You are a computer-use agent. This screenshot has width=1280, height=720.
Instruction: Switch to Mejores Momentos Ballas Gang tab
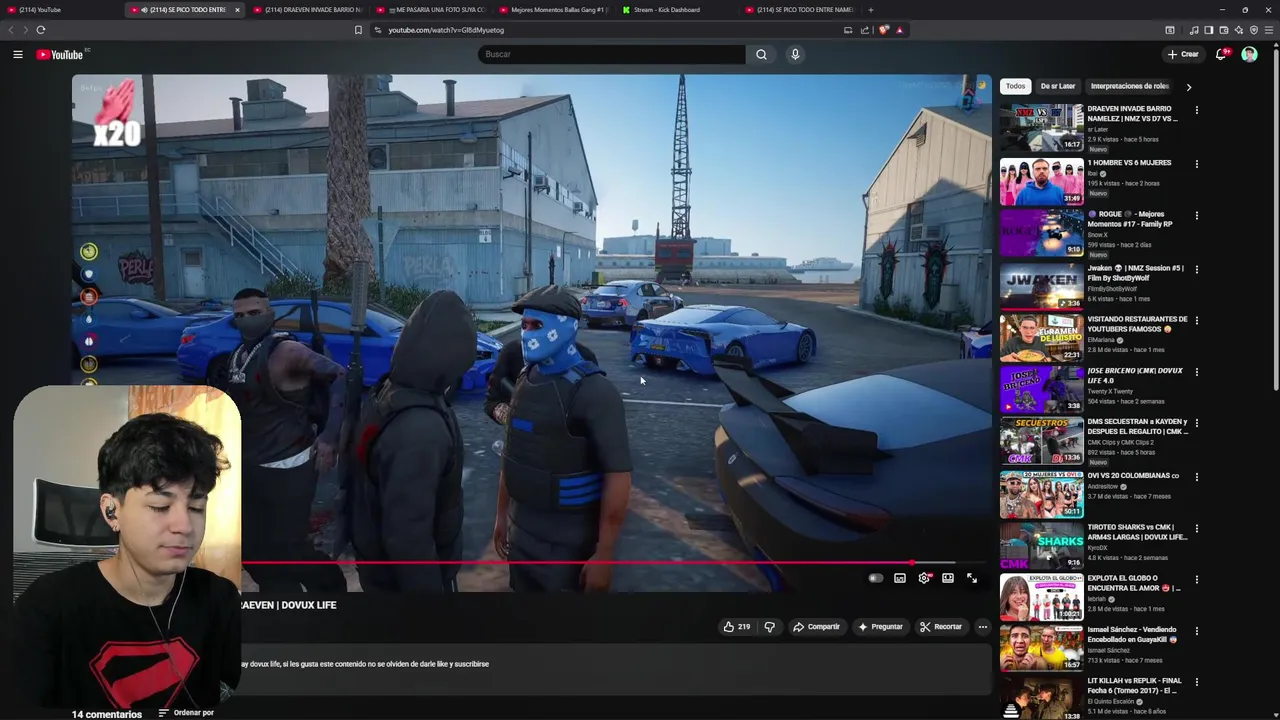pyautogui.click(x=555, y=10)
